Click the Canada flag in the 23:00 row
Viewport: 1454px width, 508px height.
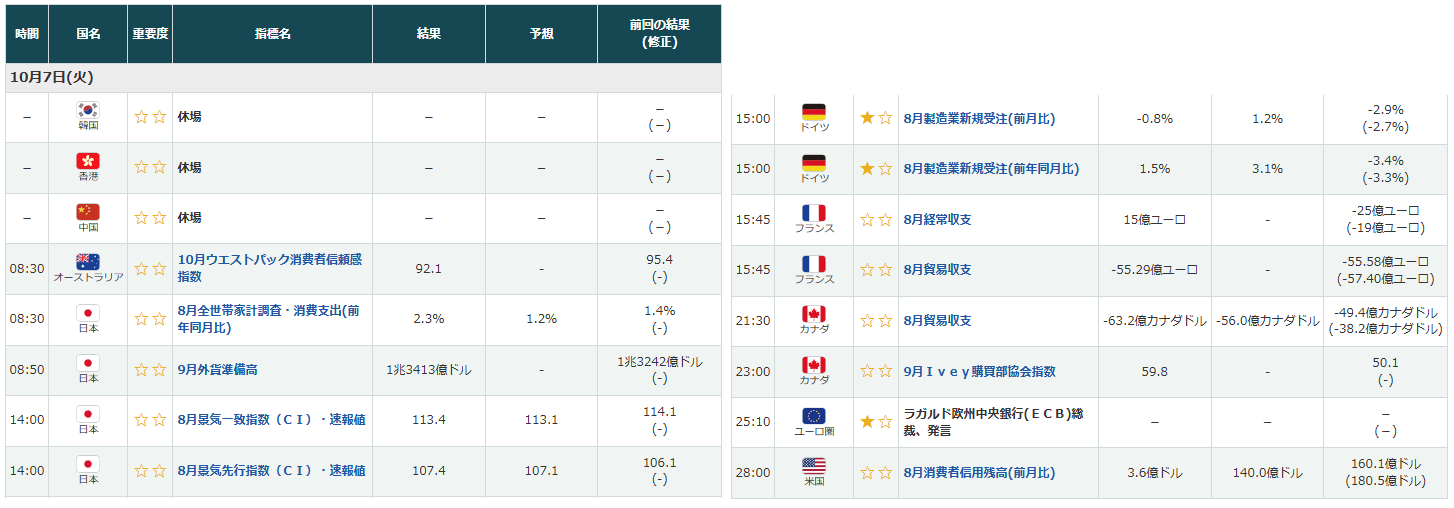click(814, 365)
